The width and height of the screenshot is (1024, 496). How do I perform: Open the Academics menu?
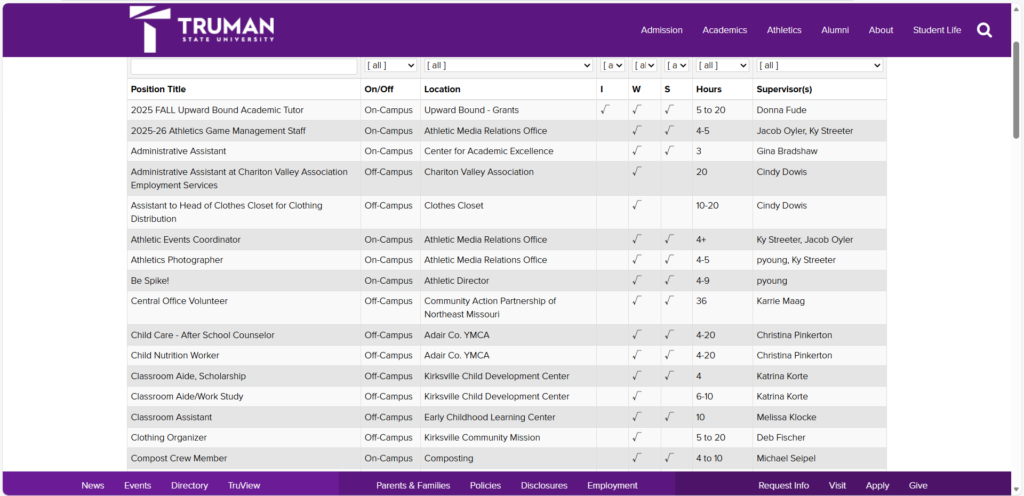coord(724,30)
